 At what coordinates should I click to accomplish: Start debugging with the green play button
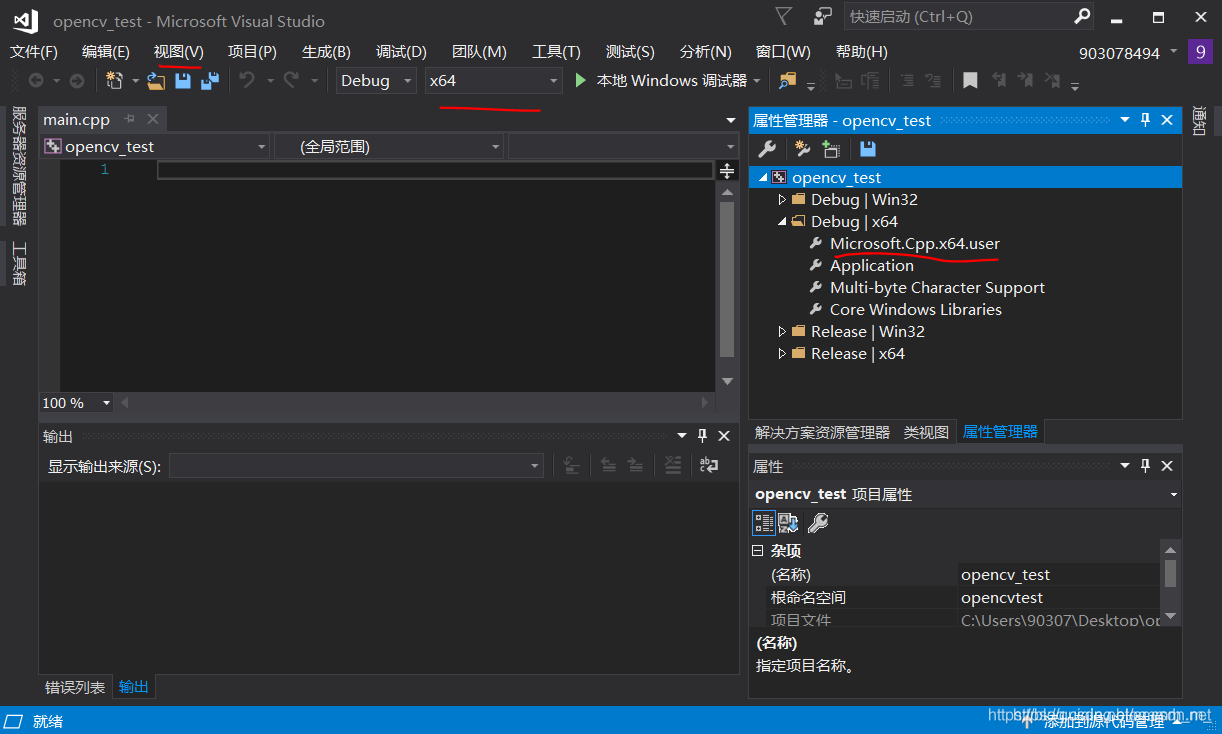[581, 81]
